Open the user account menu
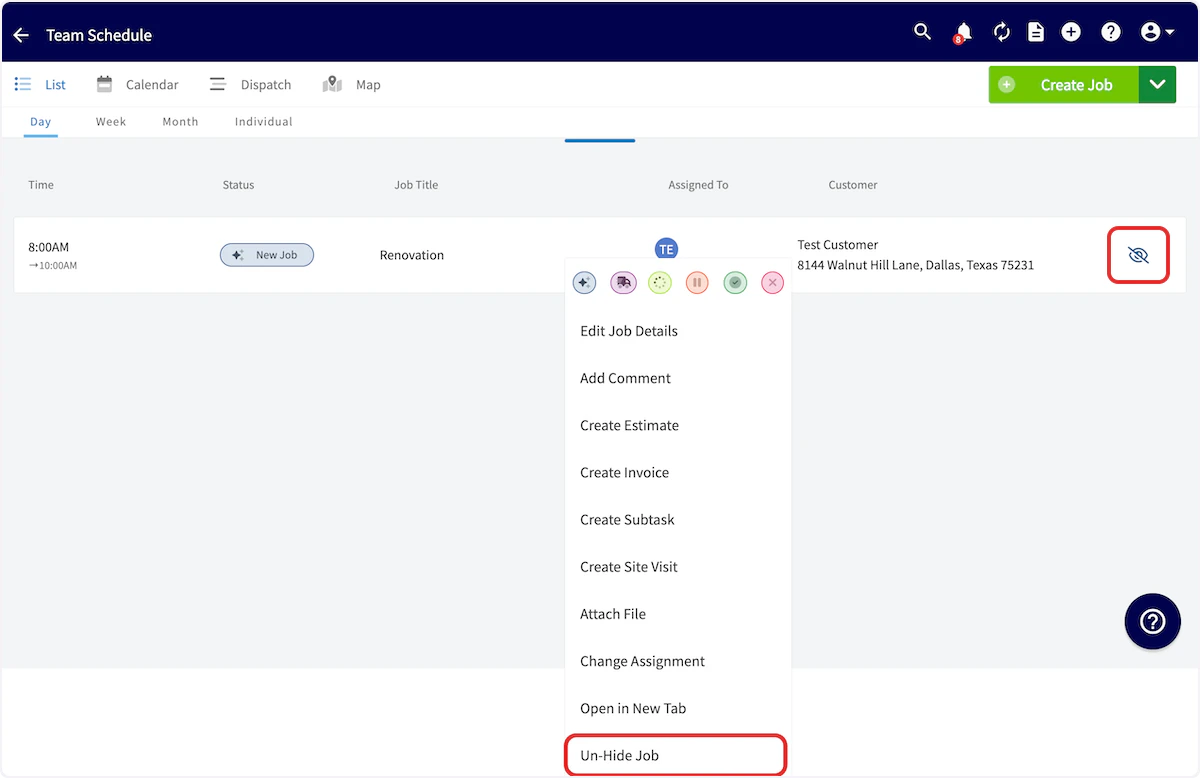 pyautogui.click(x=1157, y=32)
